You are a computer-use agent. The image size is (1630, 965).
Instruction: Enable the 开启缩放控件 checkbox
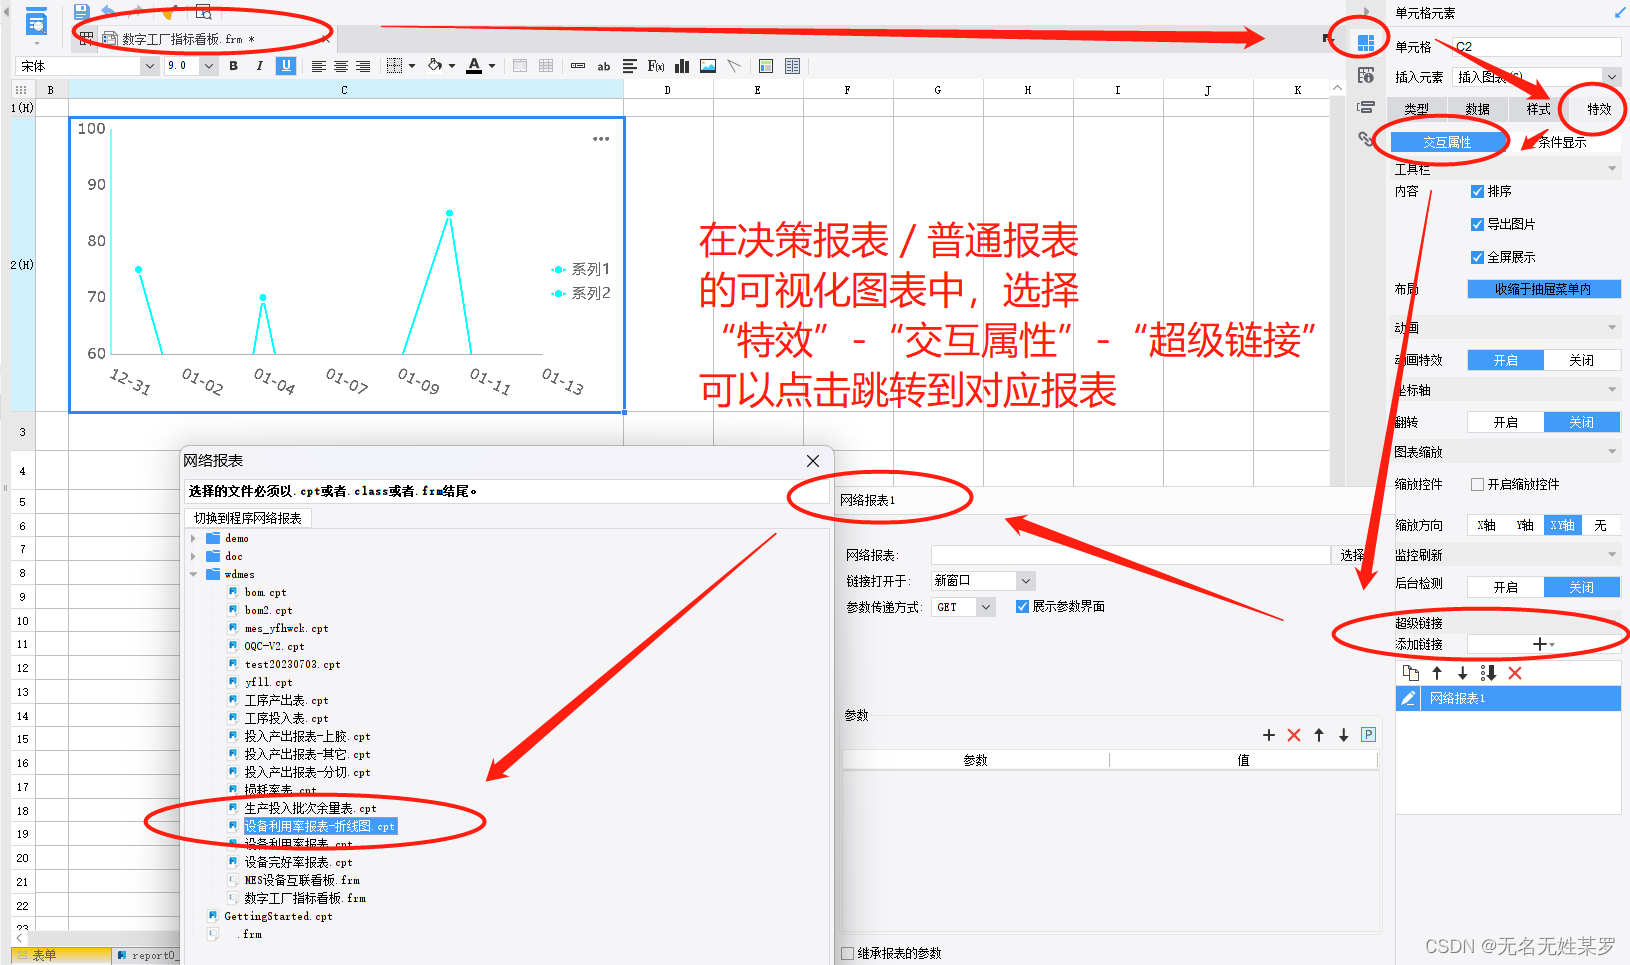(1477, 484)
